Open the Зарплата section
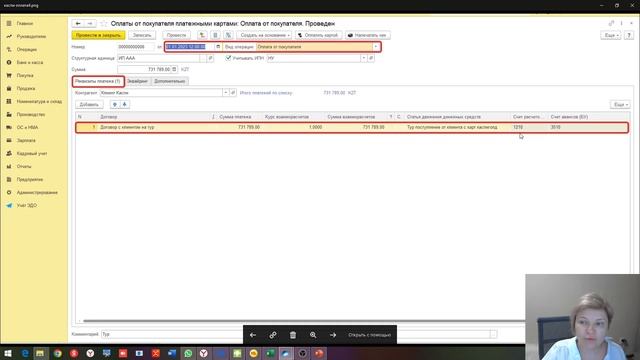Image resolution: width=640 pixels, height=360 pixels. 26,140
